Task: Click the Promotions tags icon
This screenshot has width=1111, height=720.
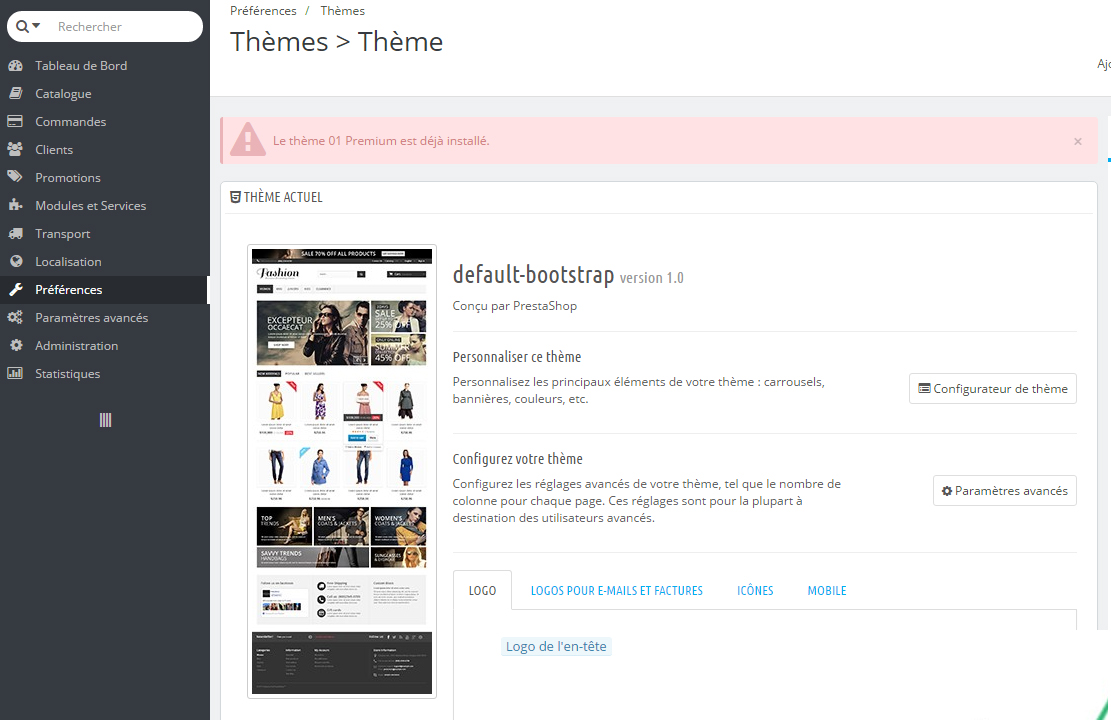Action: point(16,177)
